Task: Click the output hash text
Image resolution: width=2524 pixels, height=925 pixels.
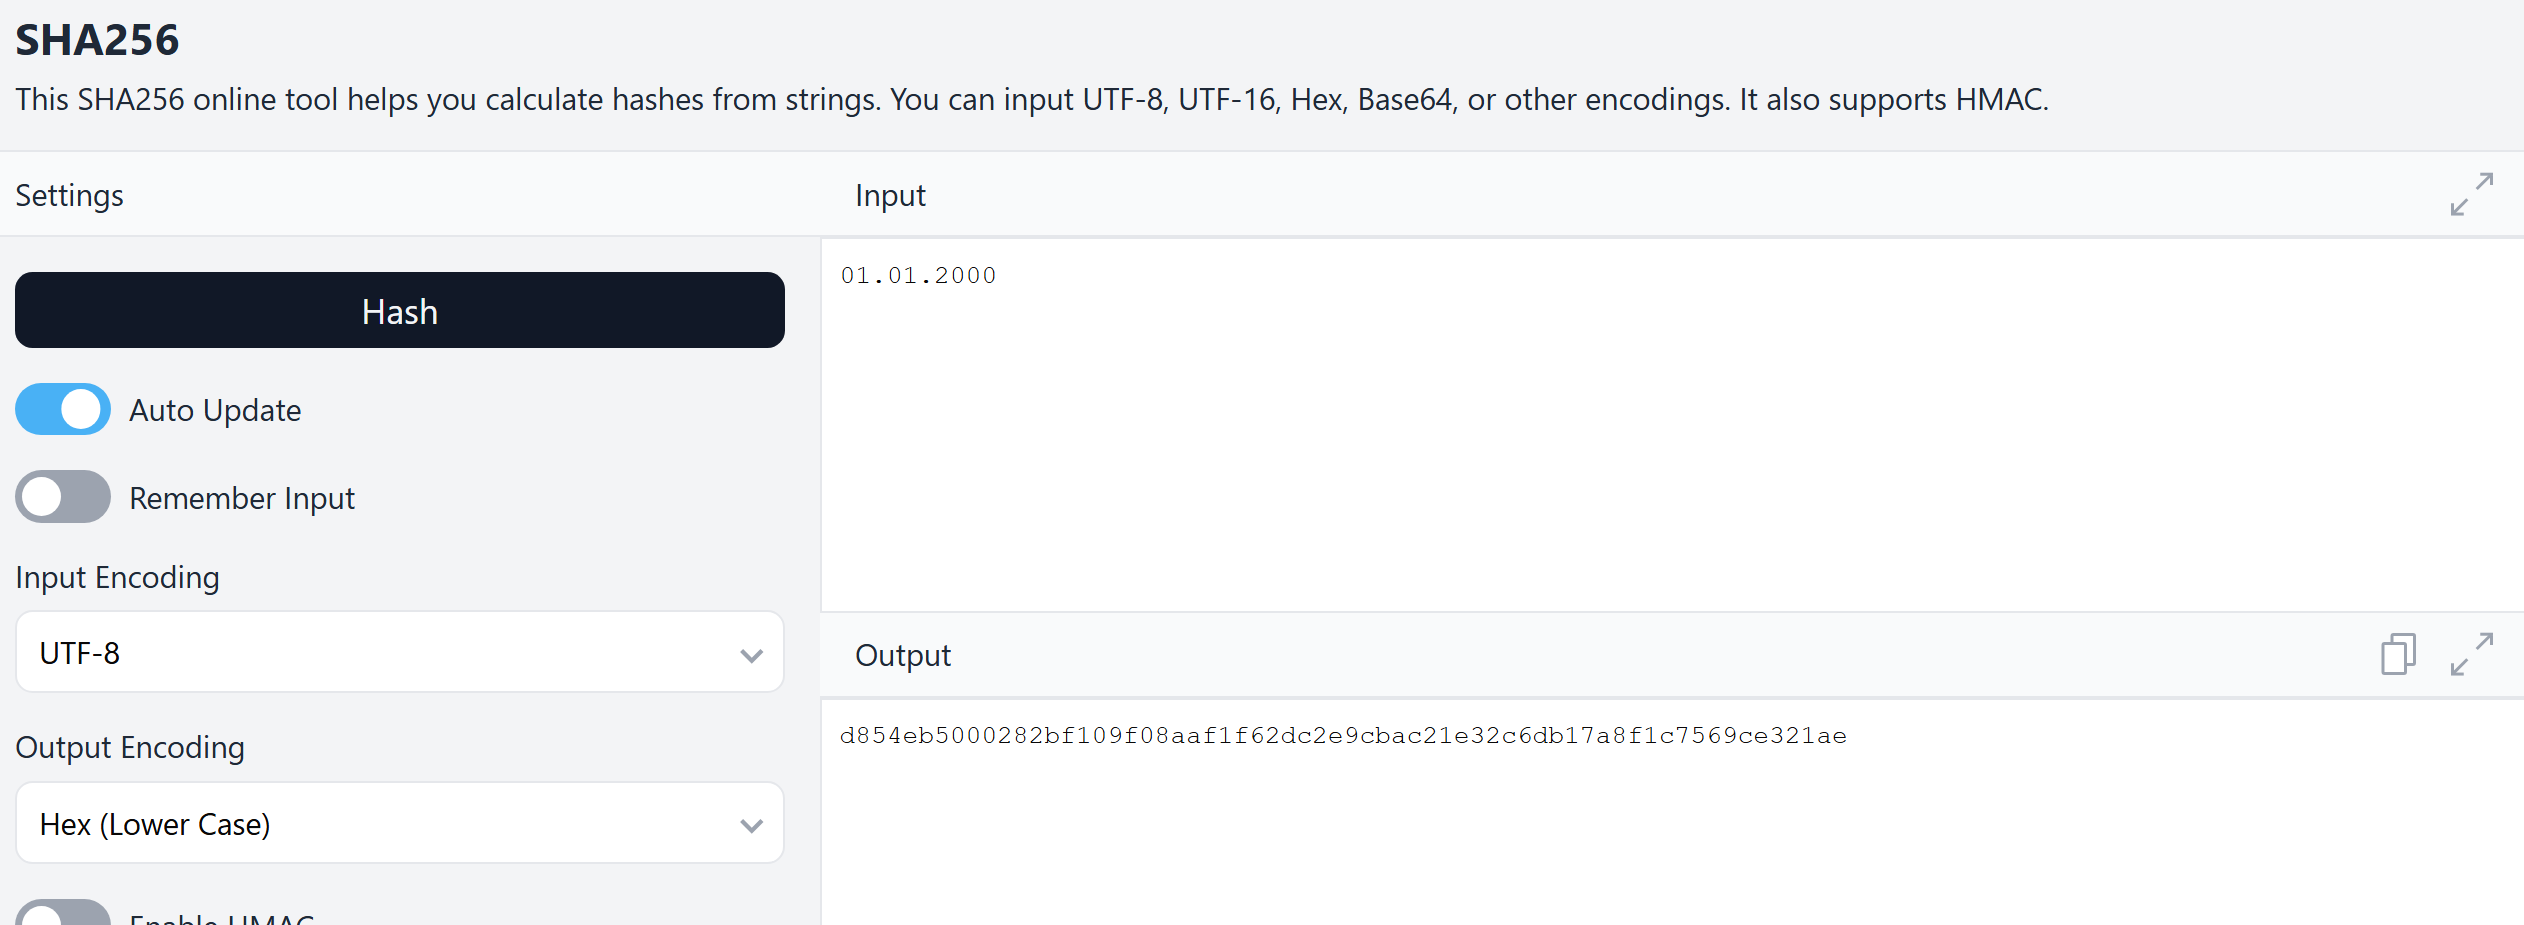Action: point(1343,736)
